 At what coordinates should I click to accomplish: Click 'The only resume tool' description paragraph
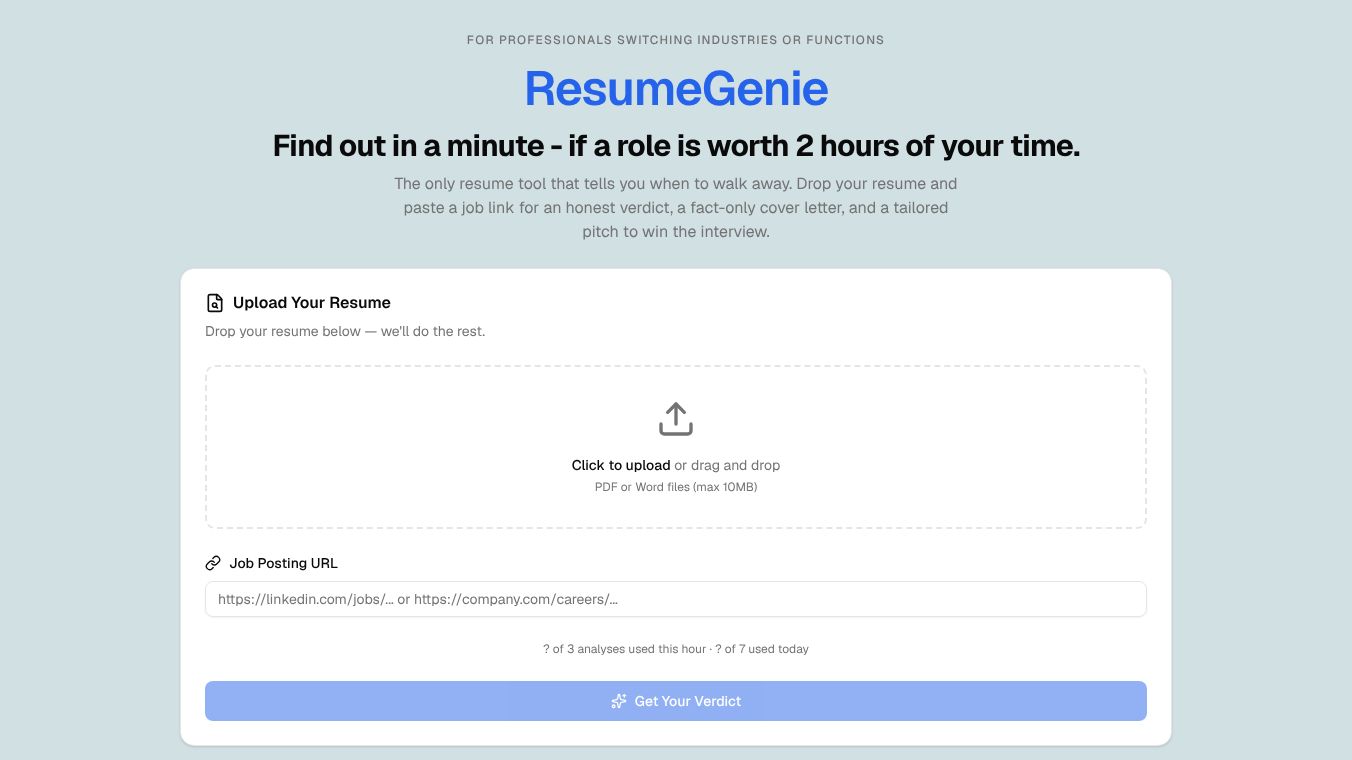pos(676,208)
